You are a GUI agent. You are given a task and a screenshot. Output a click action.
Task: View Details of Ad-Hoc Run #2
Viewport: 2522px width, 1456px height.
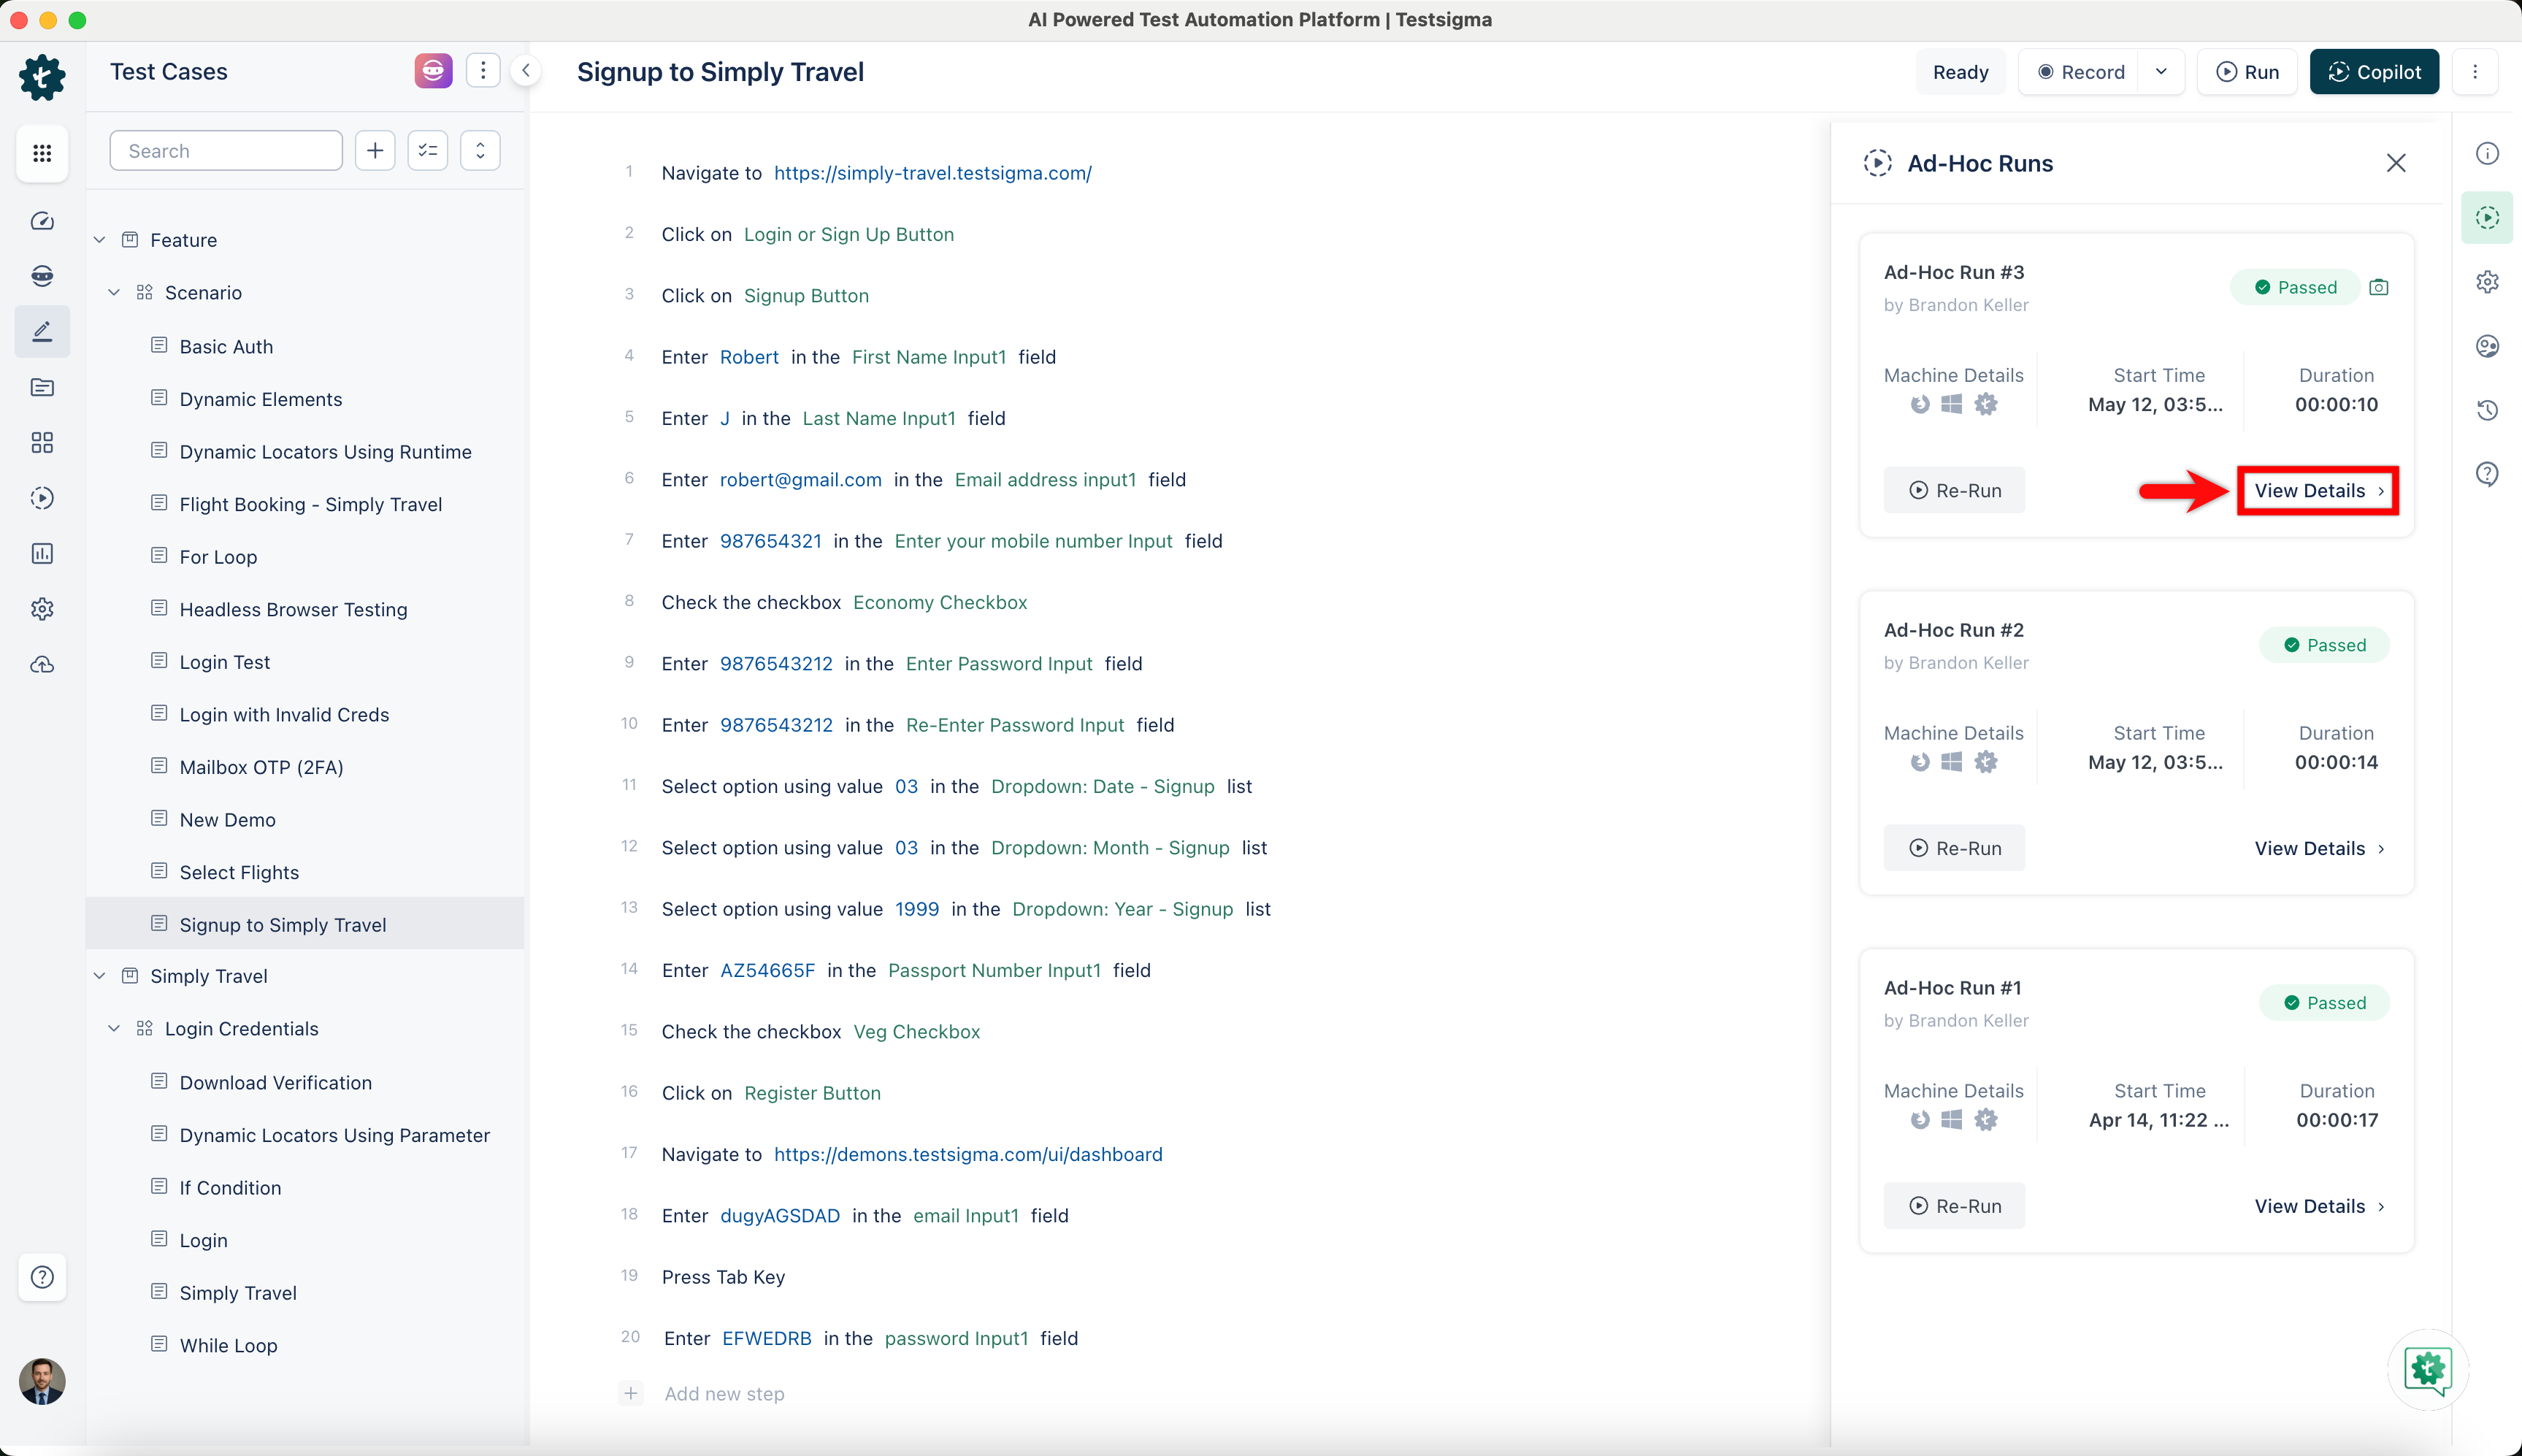pyautogui.click(x=2319, y=848)
